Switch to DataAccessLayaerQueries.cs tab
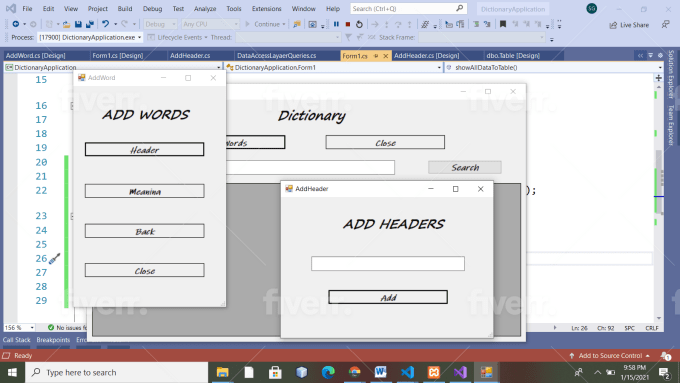Viewport: 680px width, 383px height. tap(276, 56)
